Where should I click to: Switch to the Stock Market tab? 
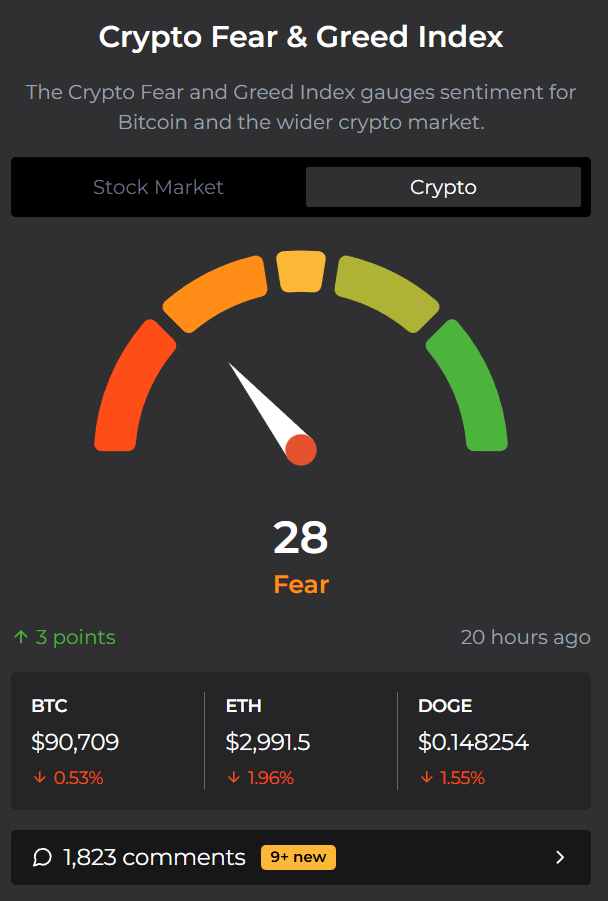coord(158,187)
